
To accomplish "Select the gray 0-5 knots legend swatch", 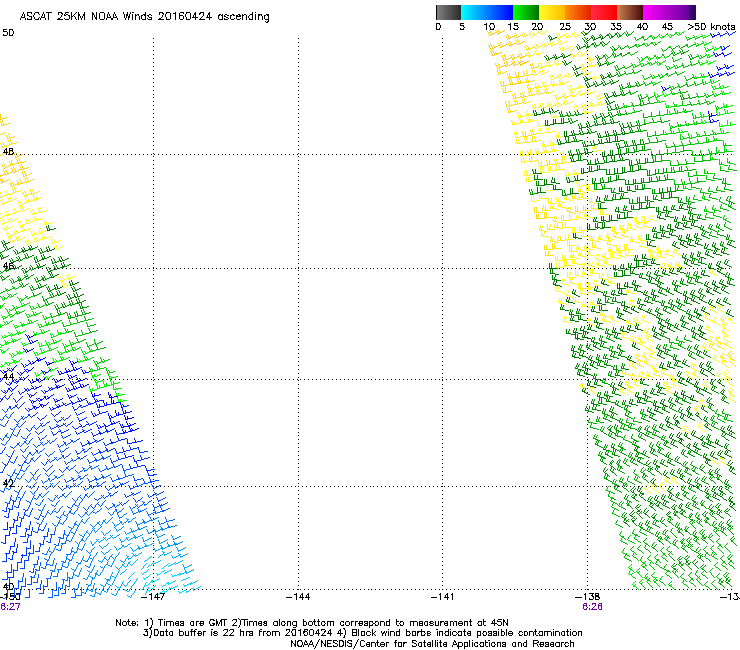I will click(x=448, y=12).
